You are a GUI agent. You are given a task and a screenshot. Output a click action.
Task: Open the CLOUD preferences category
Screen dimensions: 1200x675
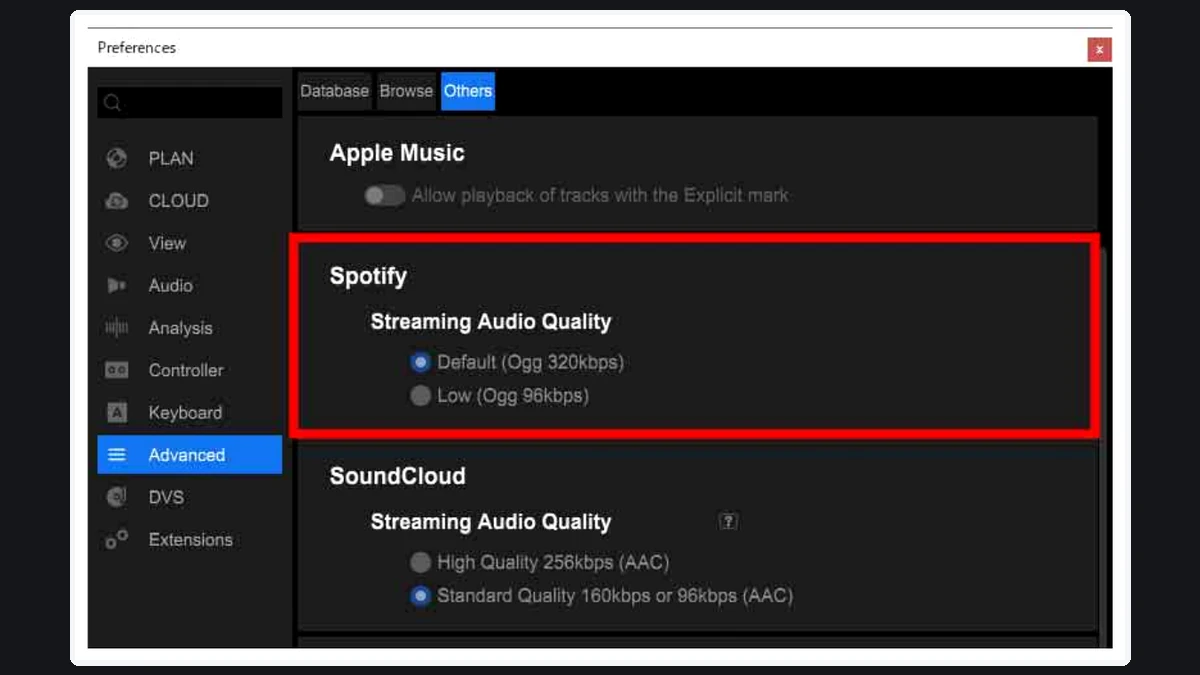[190, 201]
